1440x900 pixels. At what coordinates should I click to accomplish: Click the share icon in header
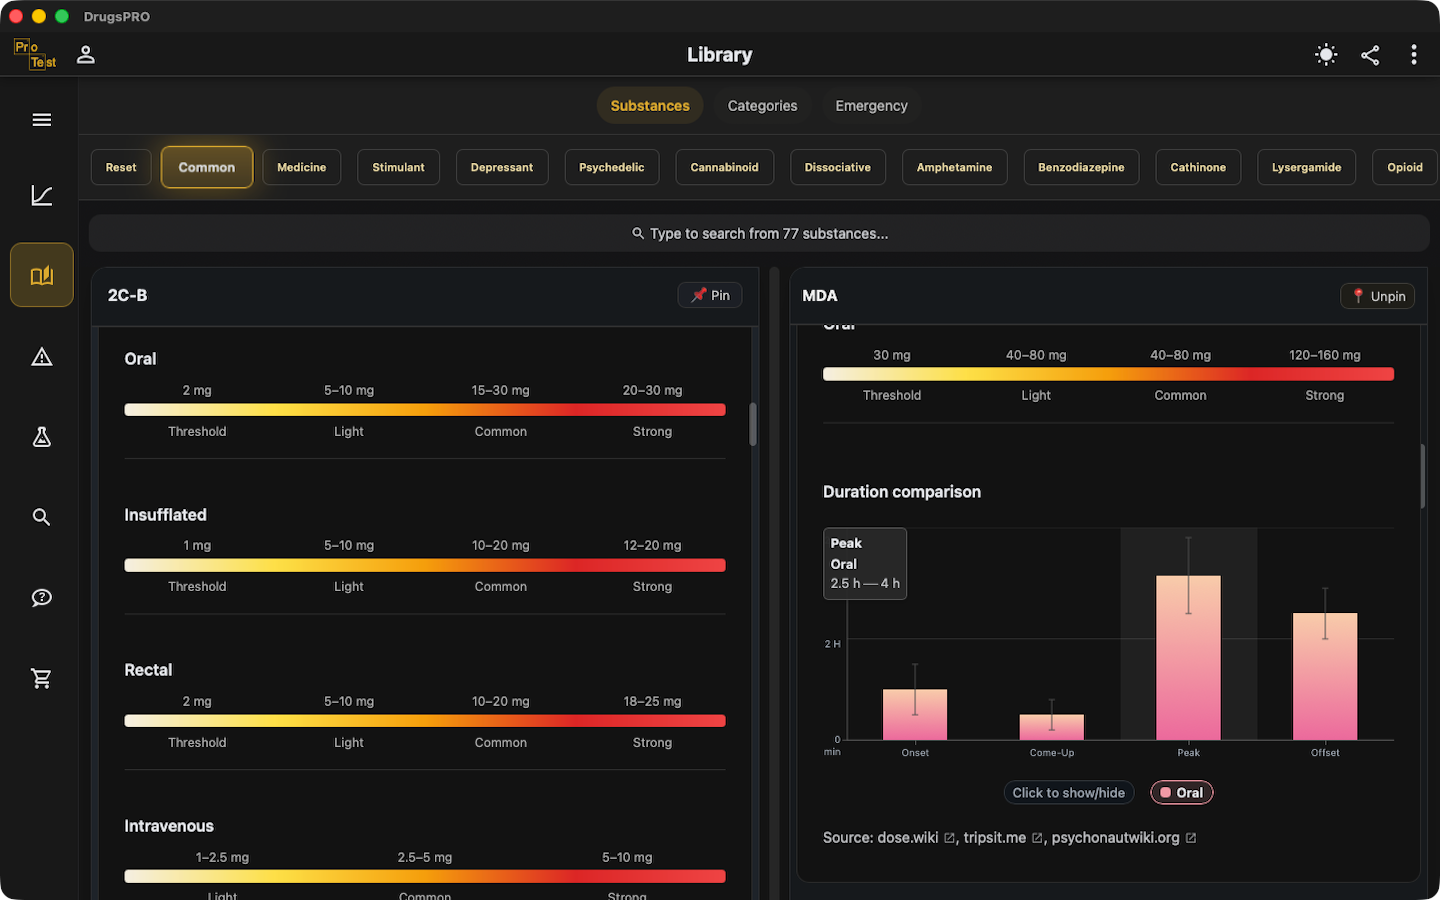click(1370, 55)
